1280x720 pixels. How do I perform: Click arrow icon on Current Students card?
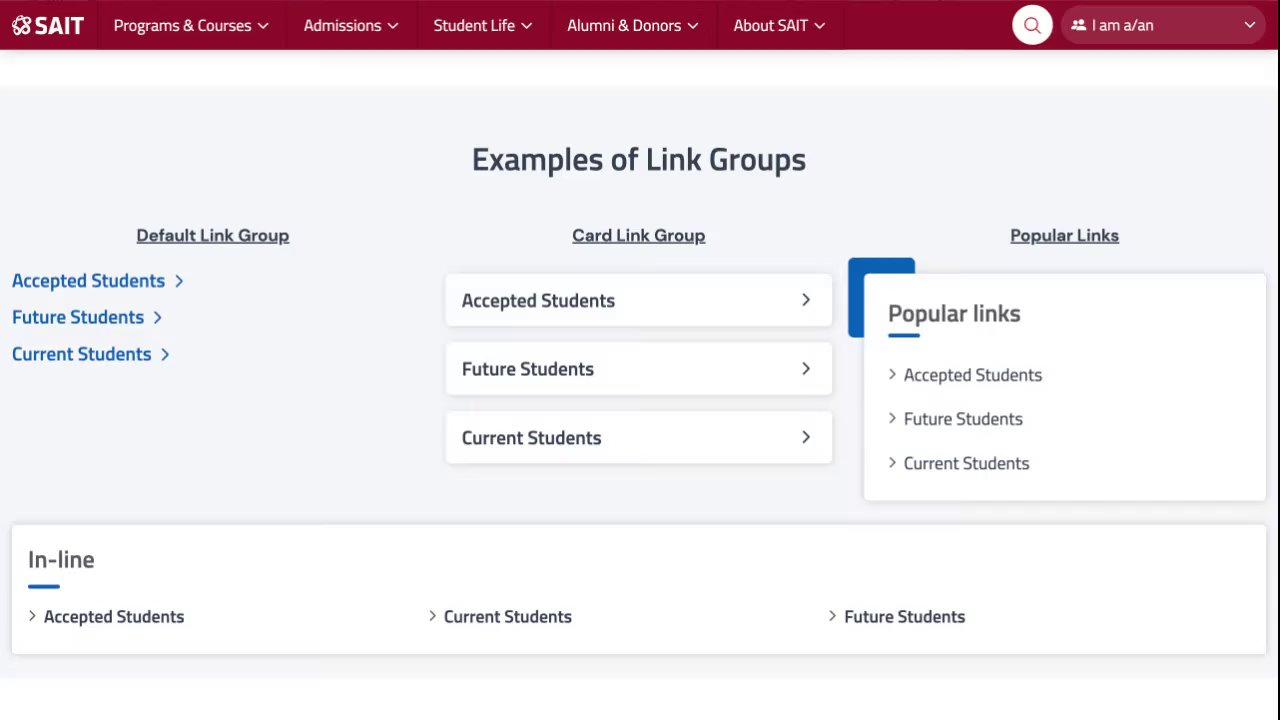pyautogui.click(x=806, y=437)
